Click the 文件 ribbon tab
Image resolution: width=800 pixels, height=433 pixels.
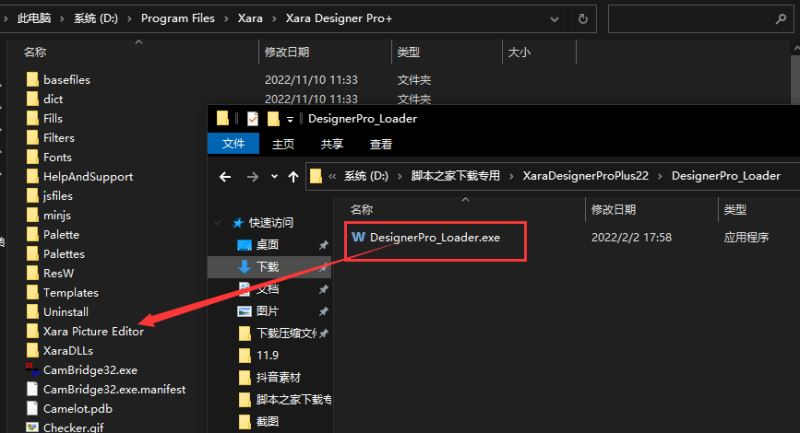coord(233,144)
